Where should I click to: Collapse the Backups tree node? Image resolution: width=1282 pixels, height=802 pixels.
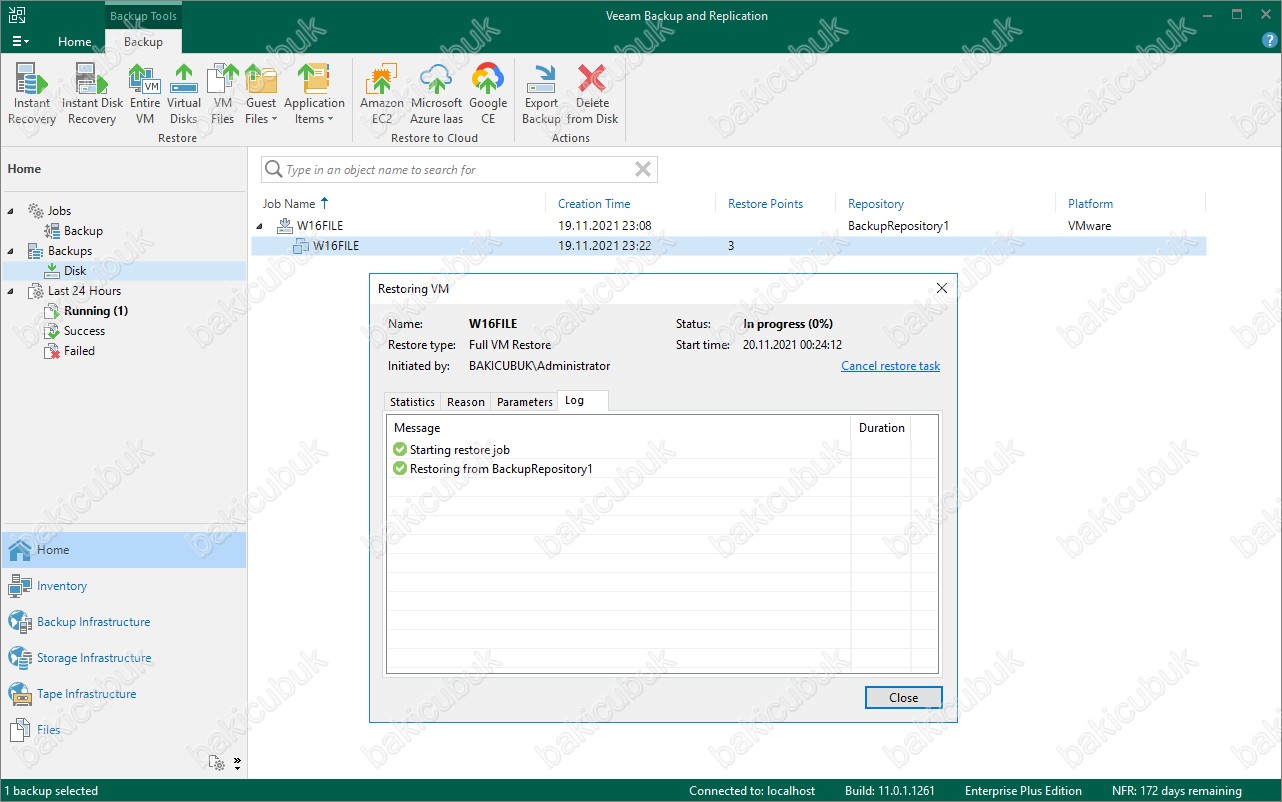(x=12, y=251)
